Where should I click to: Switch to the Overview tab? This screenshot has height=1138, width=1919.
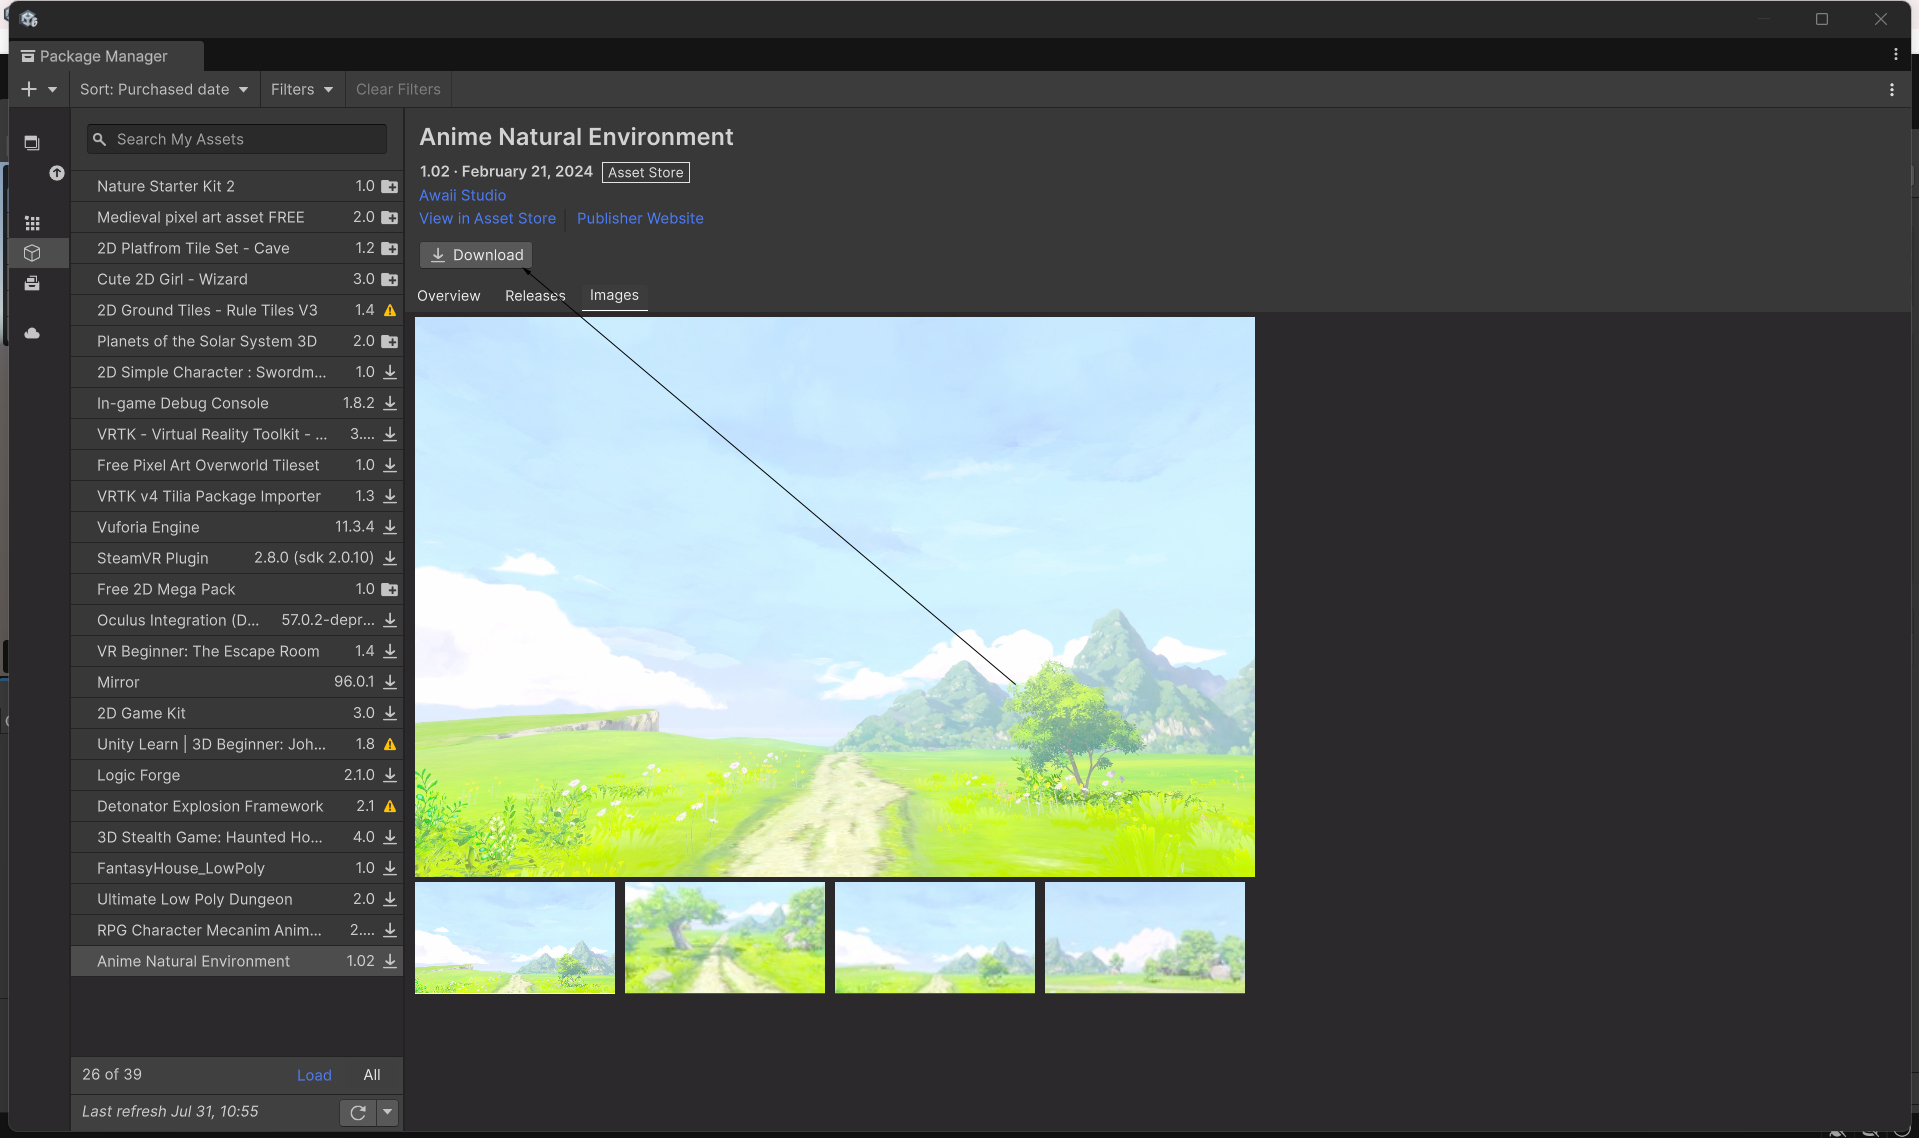coord(448,296)
